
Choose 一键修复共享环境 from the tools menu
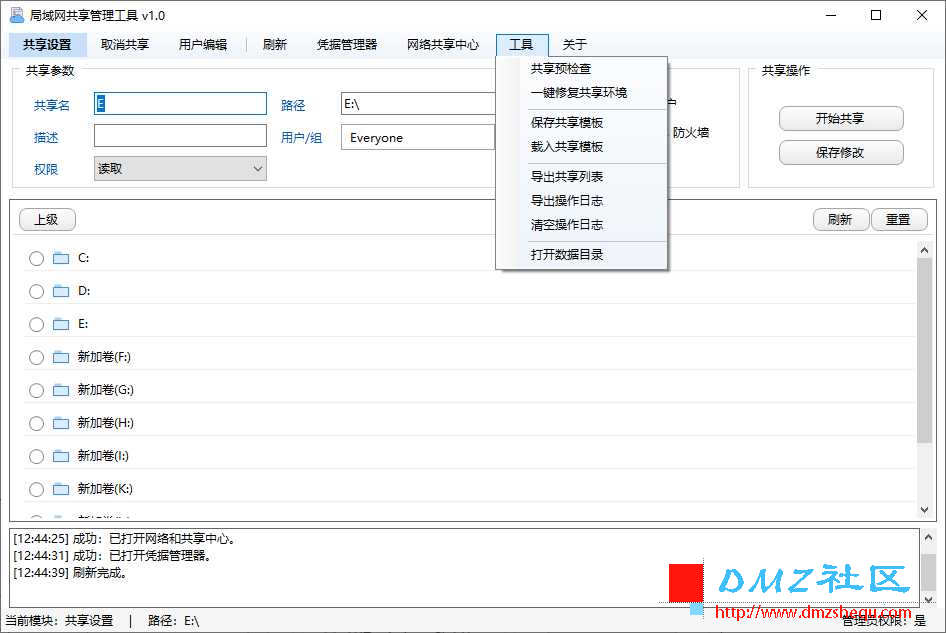(x=579, y=93)
